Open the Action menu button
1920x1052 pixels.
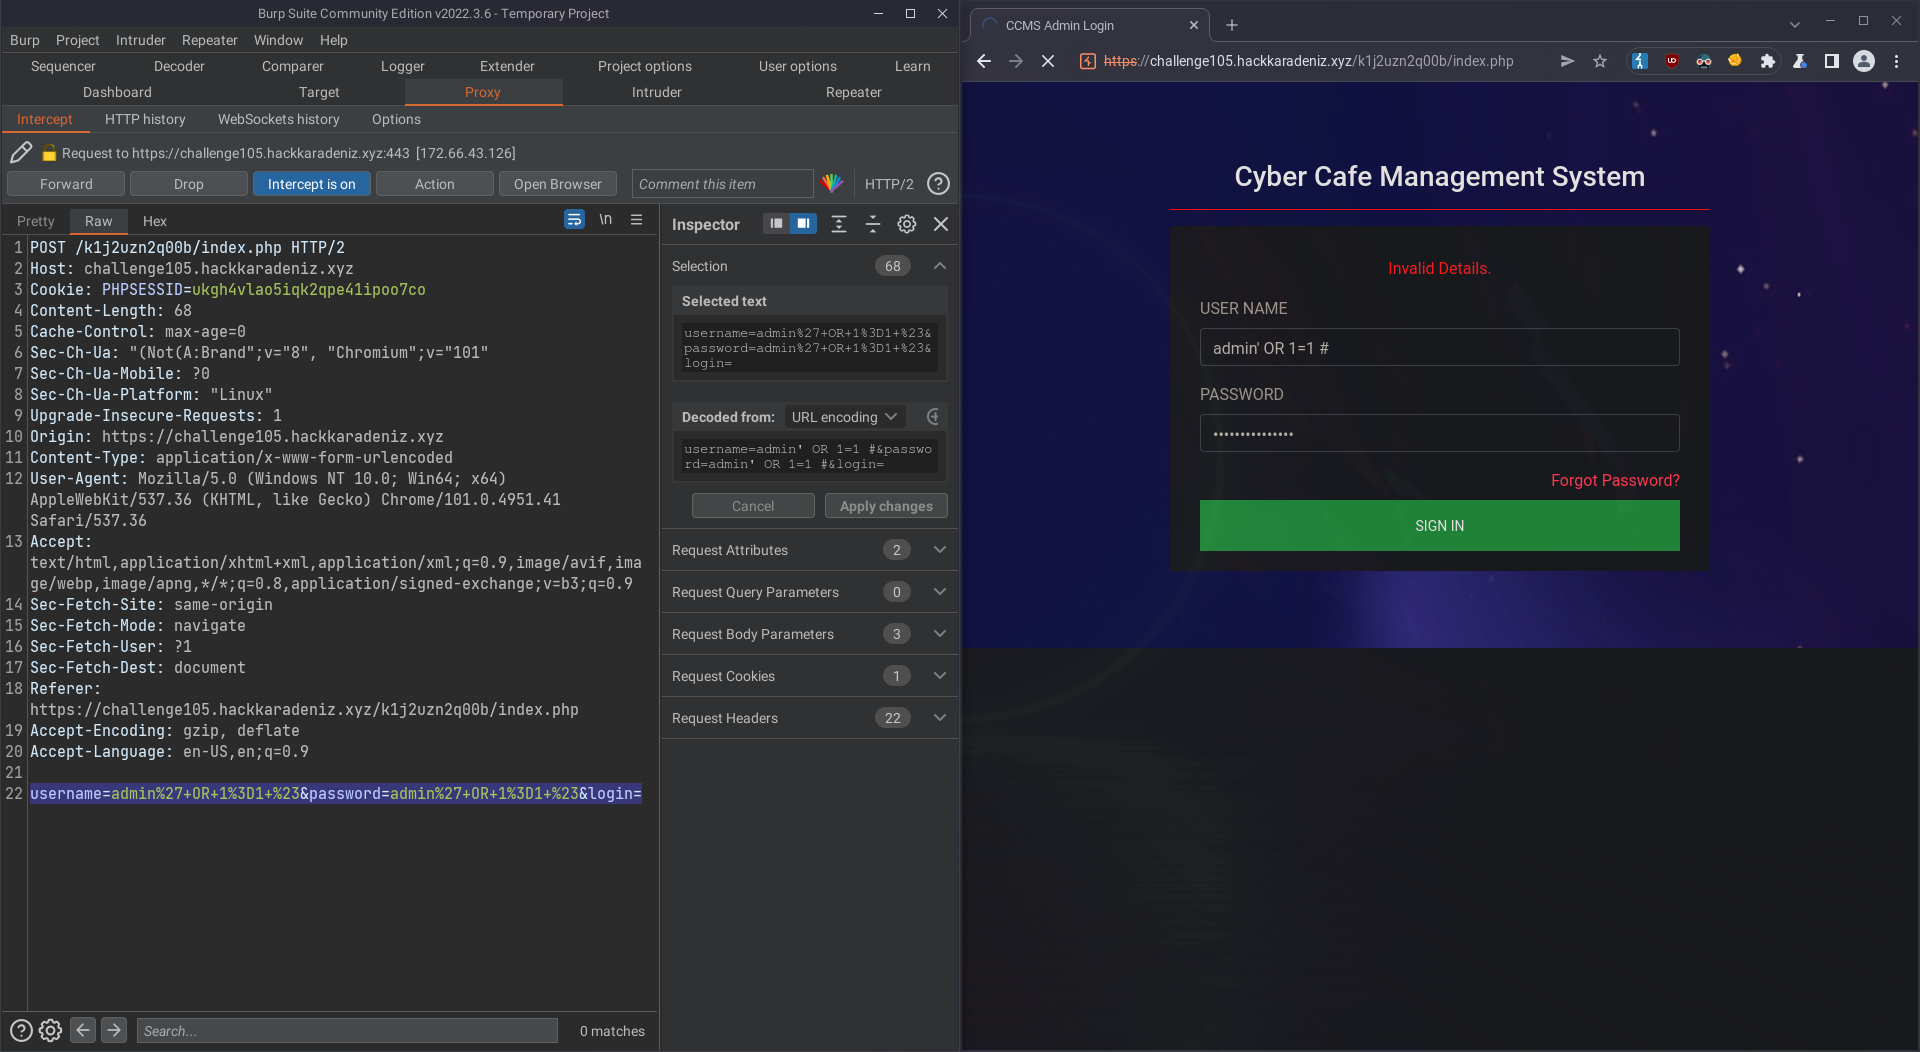coord(435,184)
